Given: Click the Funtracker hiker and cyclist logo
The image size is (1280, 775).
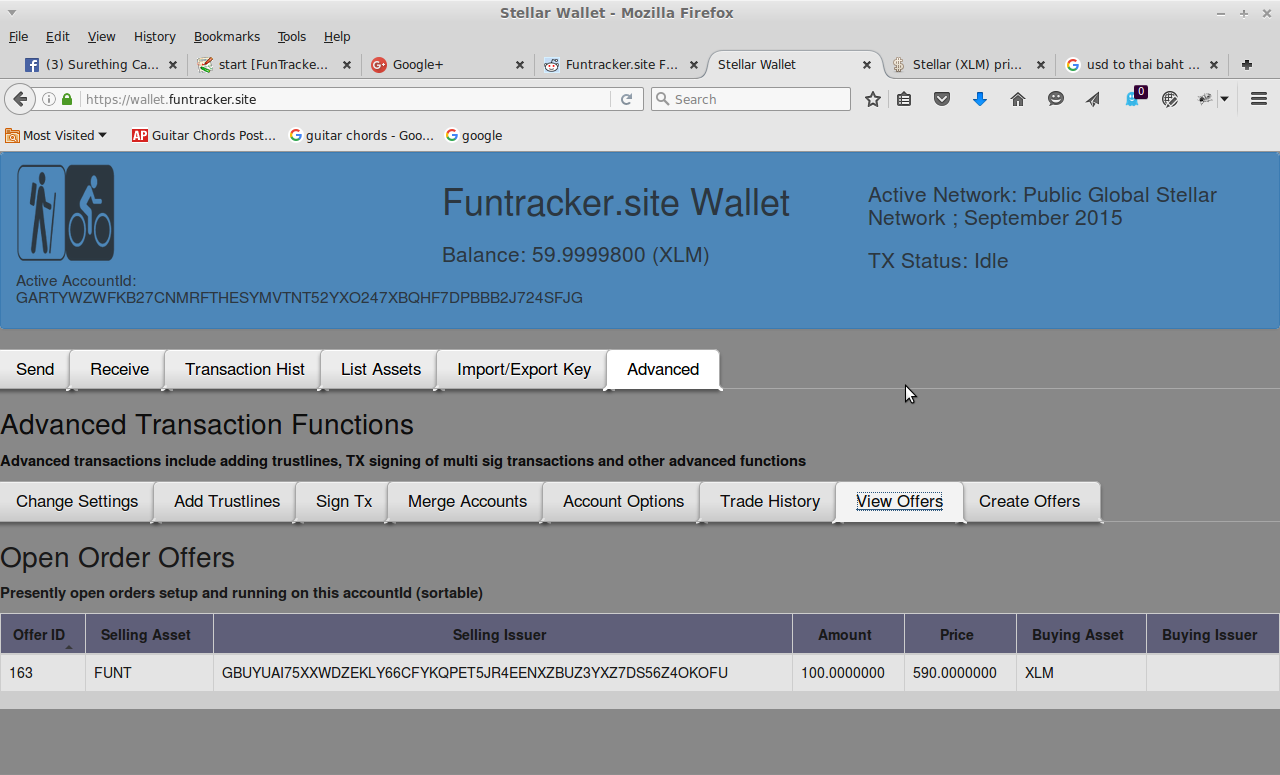Looking at the screenshot, I should pyautogui.click(x=66, y=213).
